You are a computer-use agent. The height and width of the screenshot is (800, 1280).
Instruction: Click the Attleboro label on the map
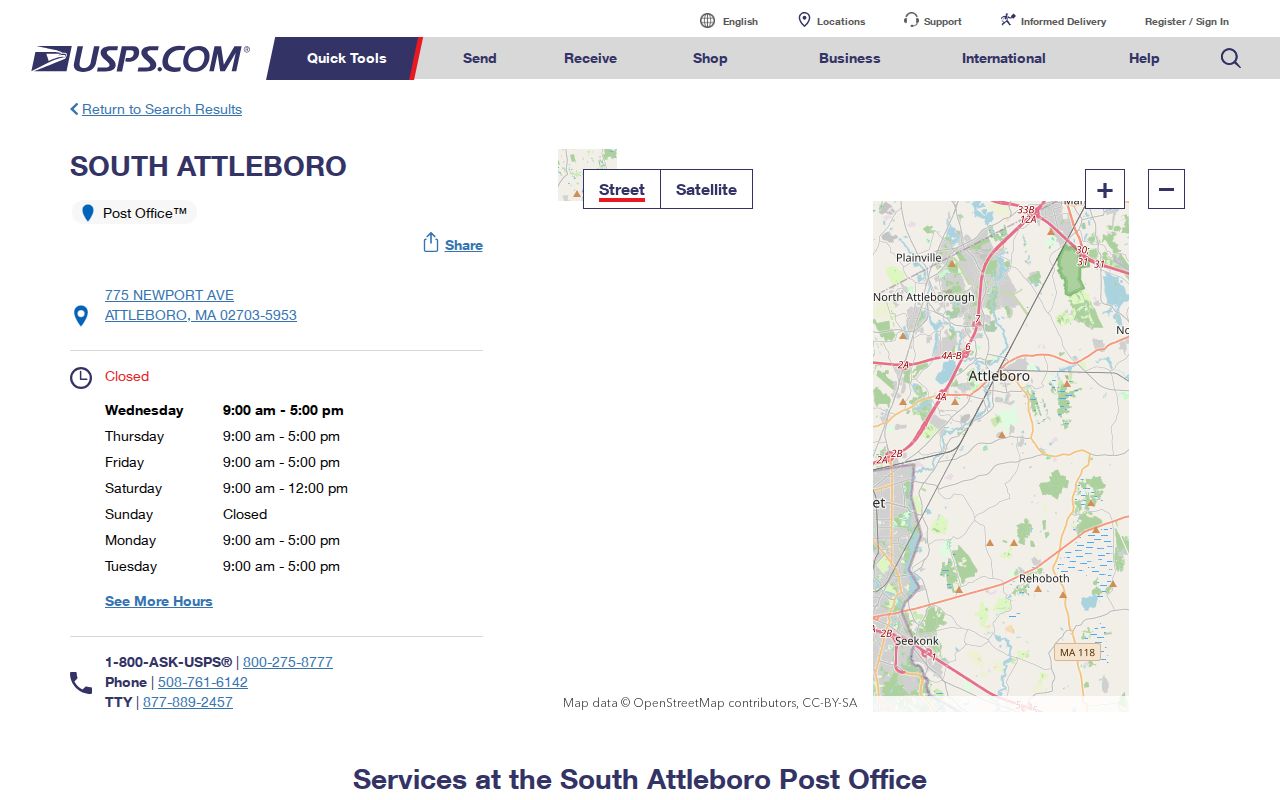(x=999, y=376)
